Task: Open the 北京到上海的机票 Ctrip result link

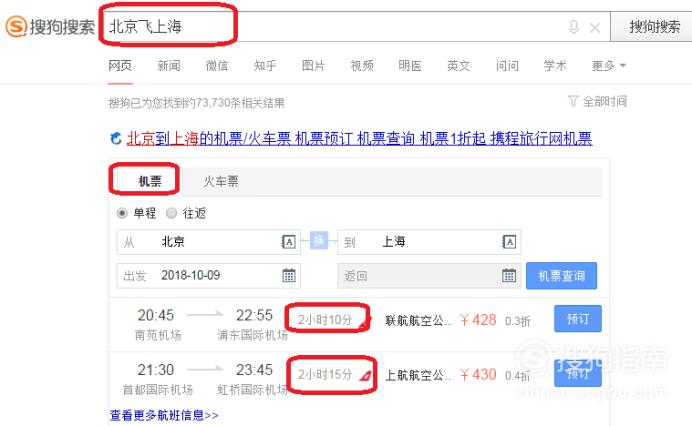Action: click(359, 139)
